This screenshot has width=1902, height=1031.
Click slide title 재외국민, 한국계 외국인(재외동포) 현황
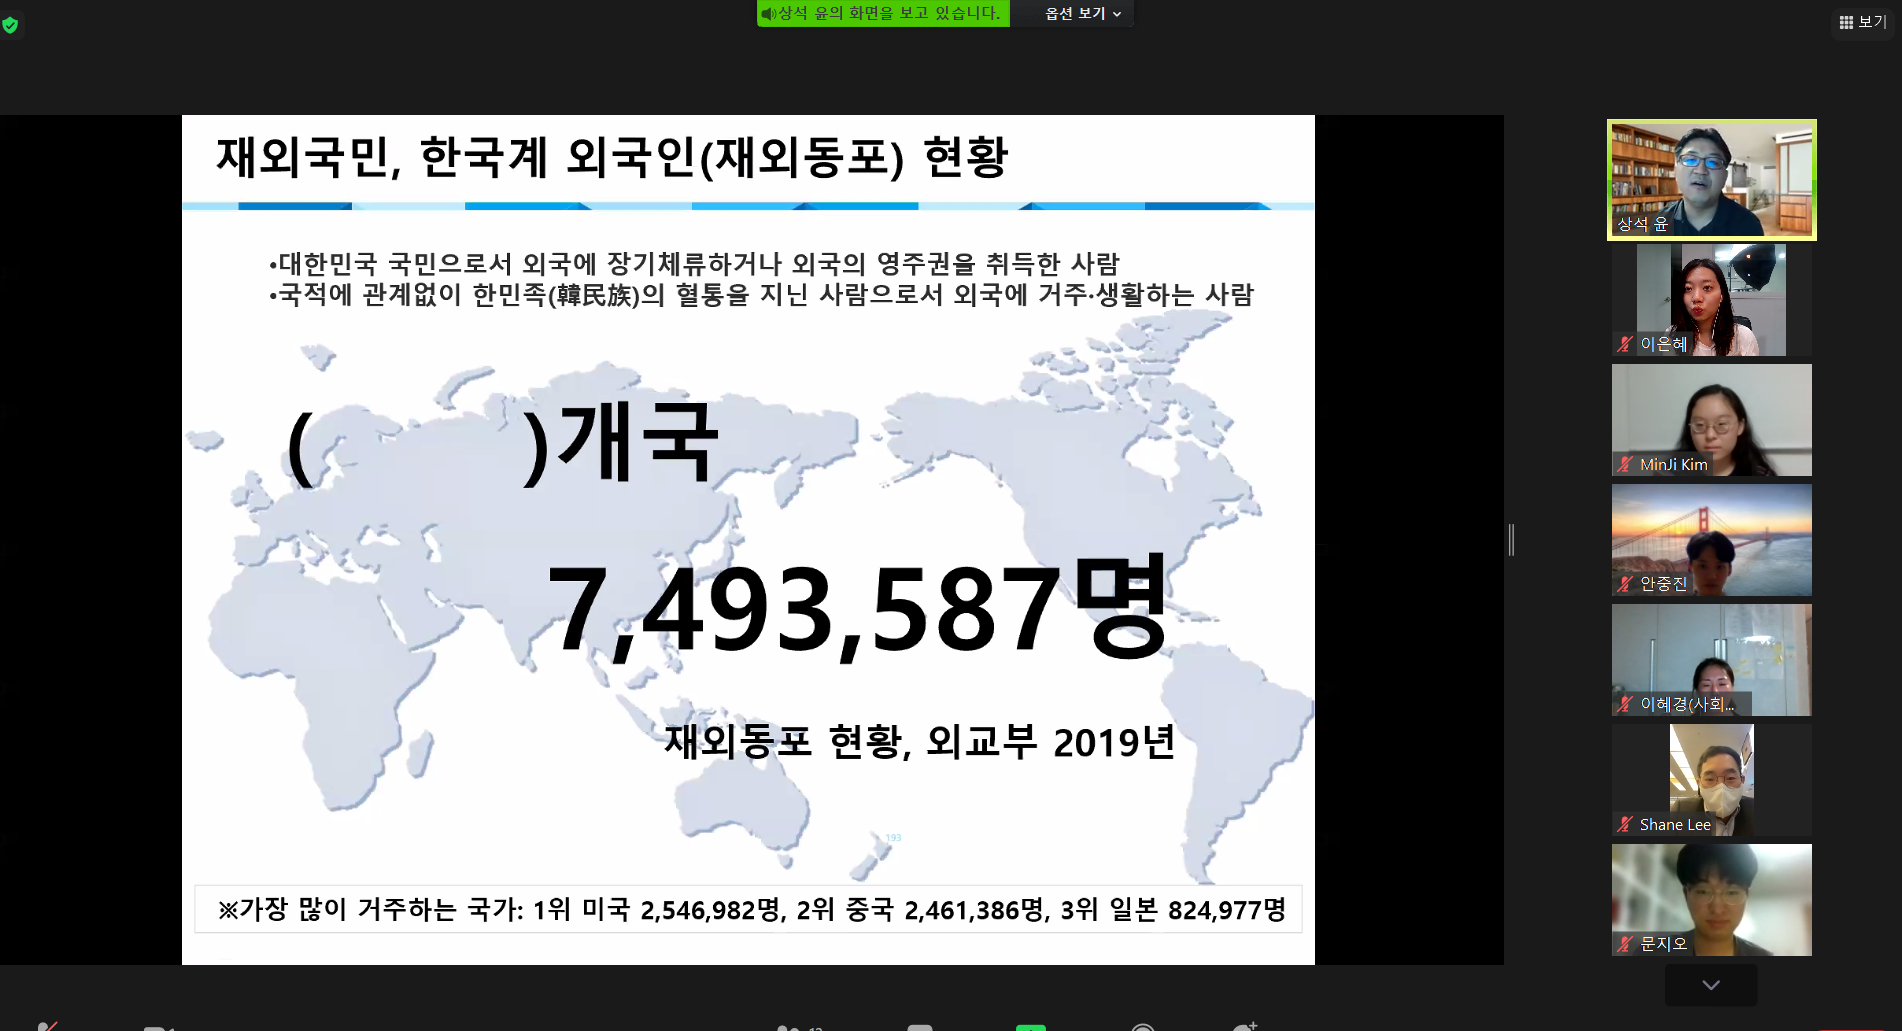coord(612,158)
